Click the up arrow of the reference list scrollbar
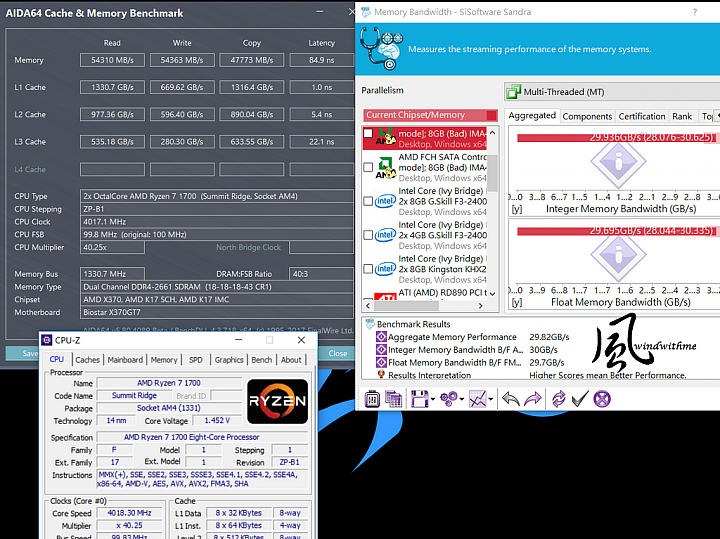The width and height of the screenshot is (720, 539). (492, 133)
